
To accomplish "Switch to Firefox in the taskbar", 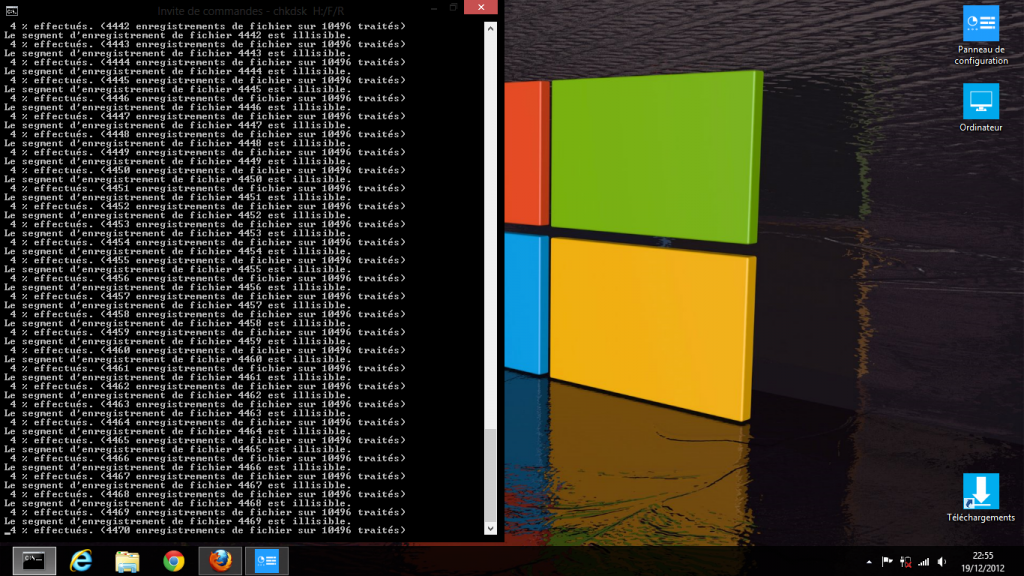I will (x=220, y=561).
